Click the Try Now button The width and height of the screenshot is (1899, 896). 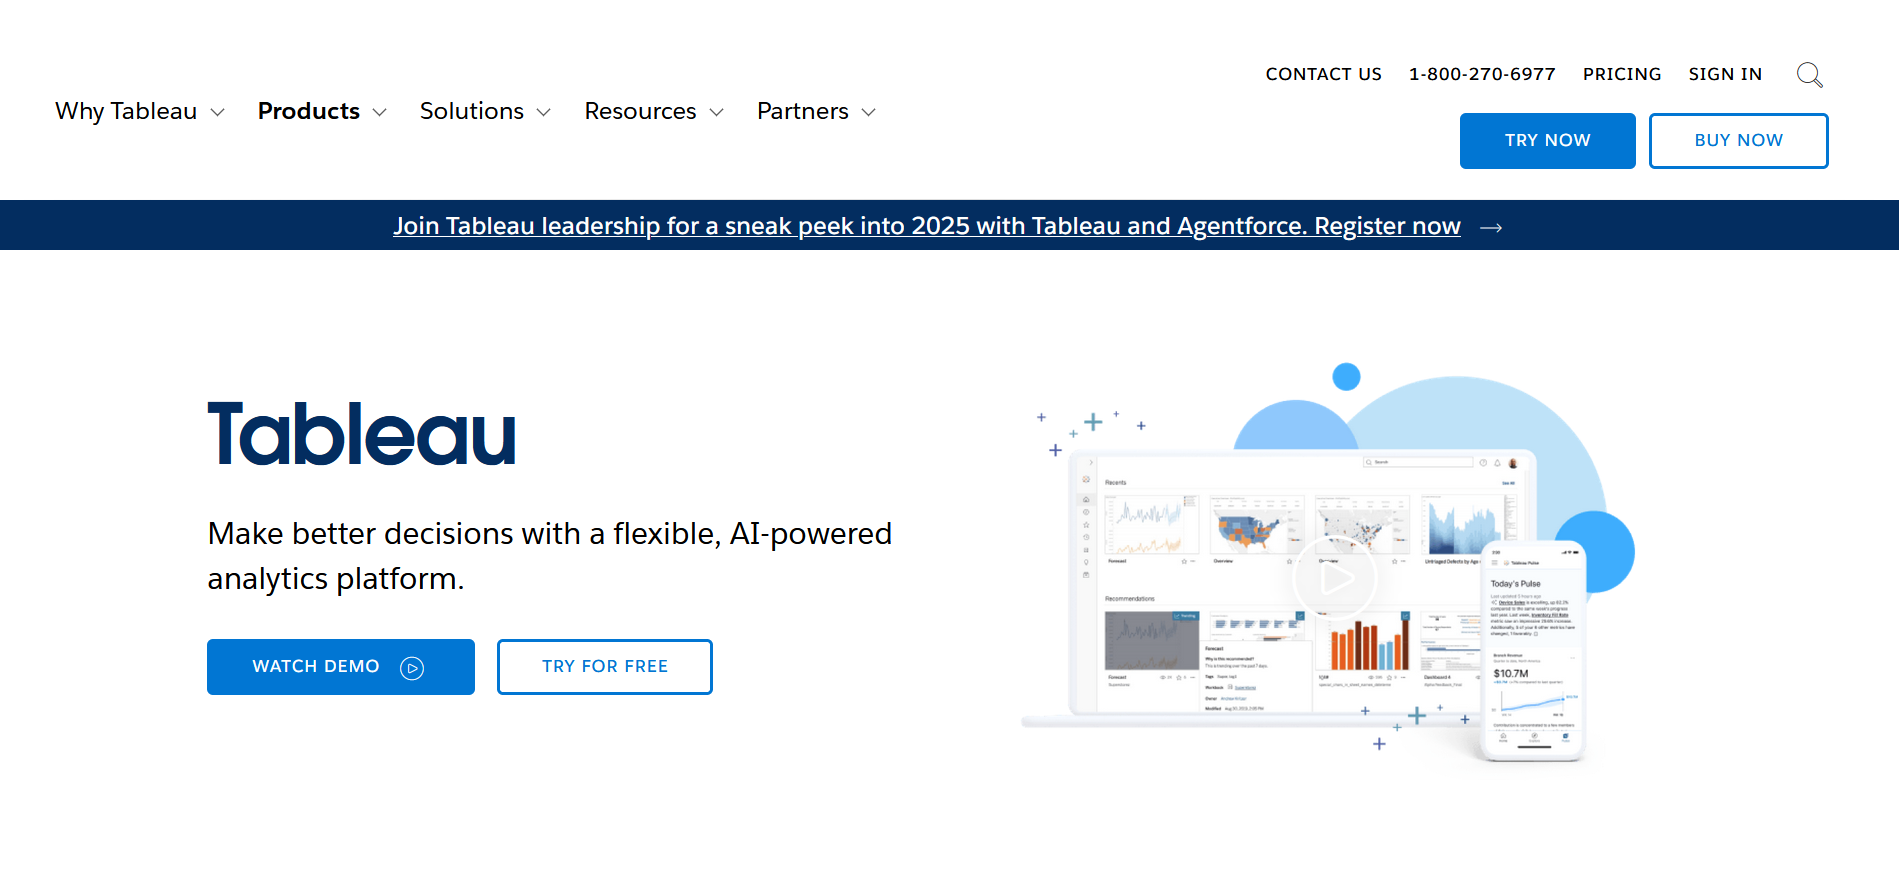point(1547,141)
